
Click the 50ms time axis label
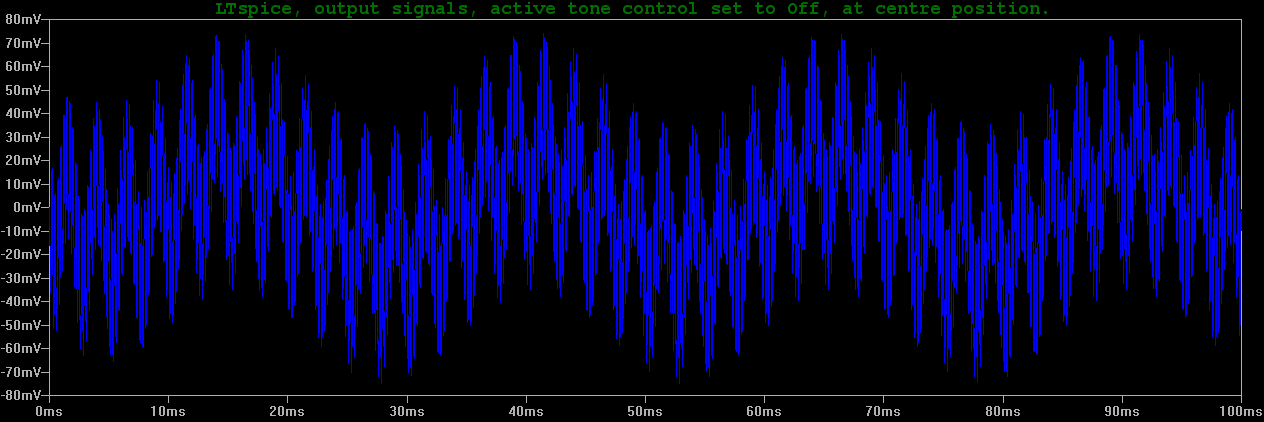pyautogui.click(x=645, y=411)
